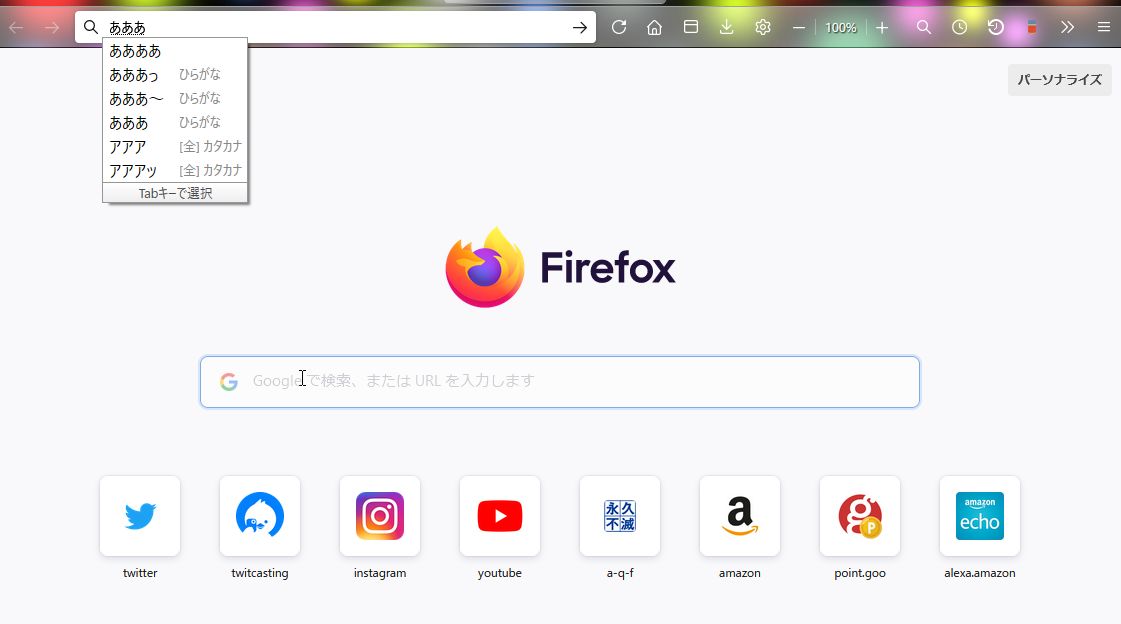Screen dimensions: 1121x624
Task: Open history via the clock icon
Action: click(x=960, y=28)
